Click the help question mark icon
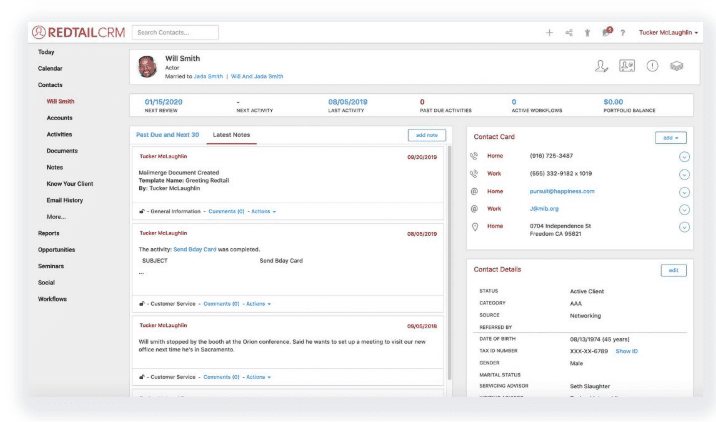 (623, 32)
